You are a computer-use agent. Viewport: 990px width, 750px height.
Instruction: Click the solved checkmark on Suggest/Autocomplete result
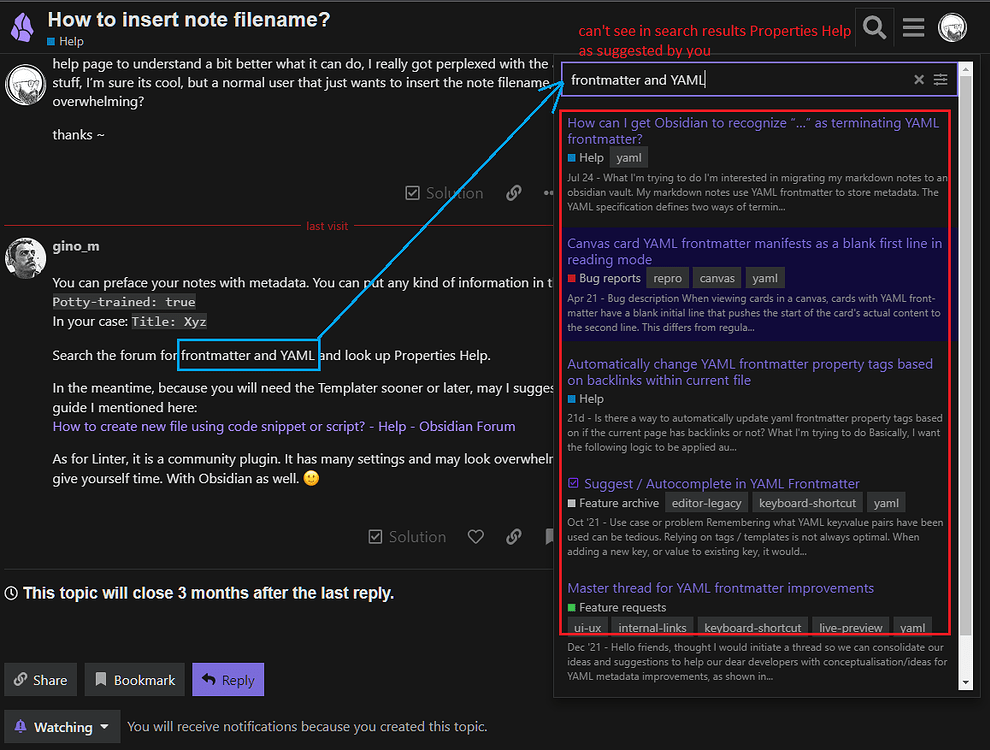coord(573,483)
